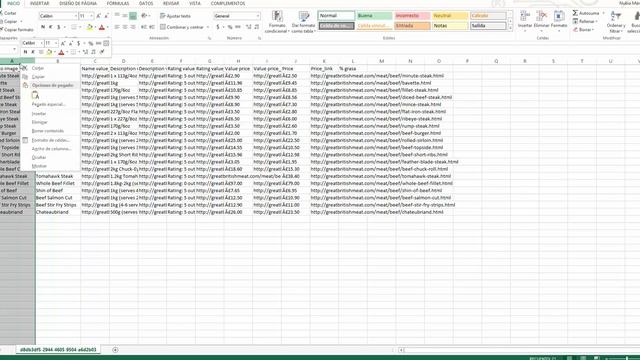Click the ribbon fill color bucket icon
Viewport: 640px width, 360px height.
(89, 27)
